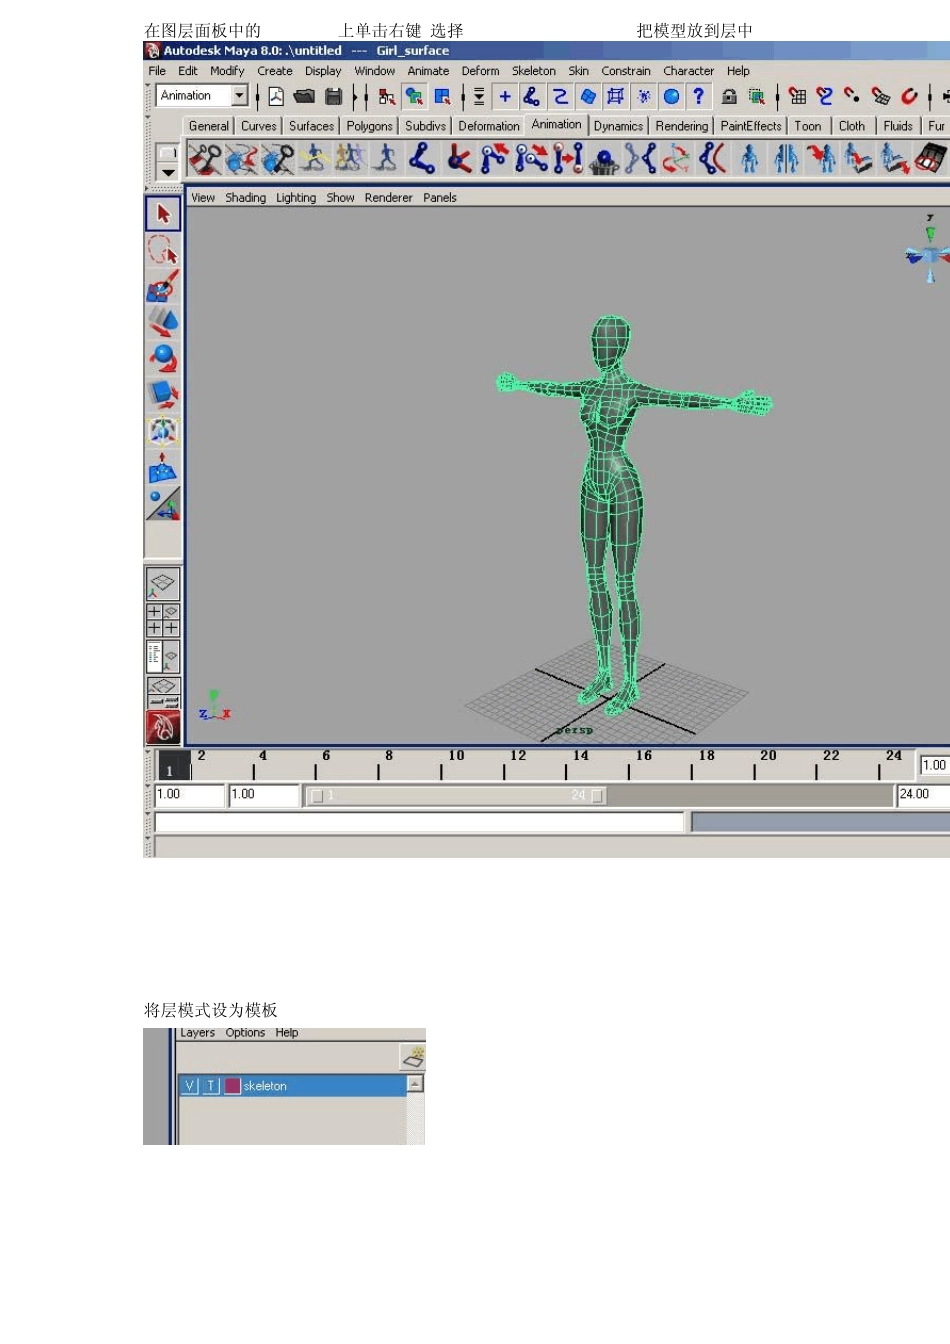This screenshot has height=1344, width=950.
Task: Switch to the Polygons shelf tab
Action: click(x=369, y=126)
